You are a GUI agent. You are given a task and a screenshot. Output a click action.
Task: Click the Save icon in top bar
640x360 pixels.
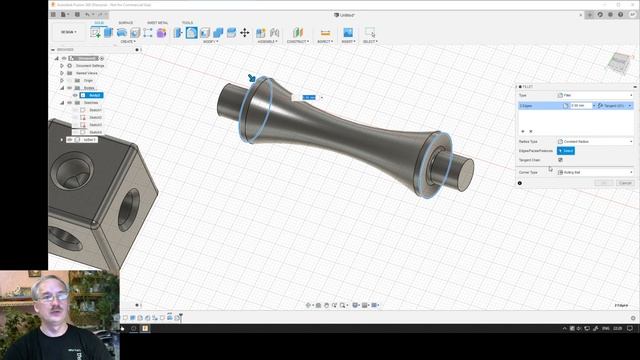pos(77,15)
